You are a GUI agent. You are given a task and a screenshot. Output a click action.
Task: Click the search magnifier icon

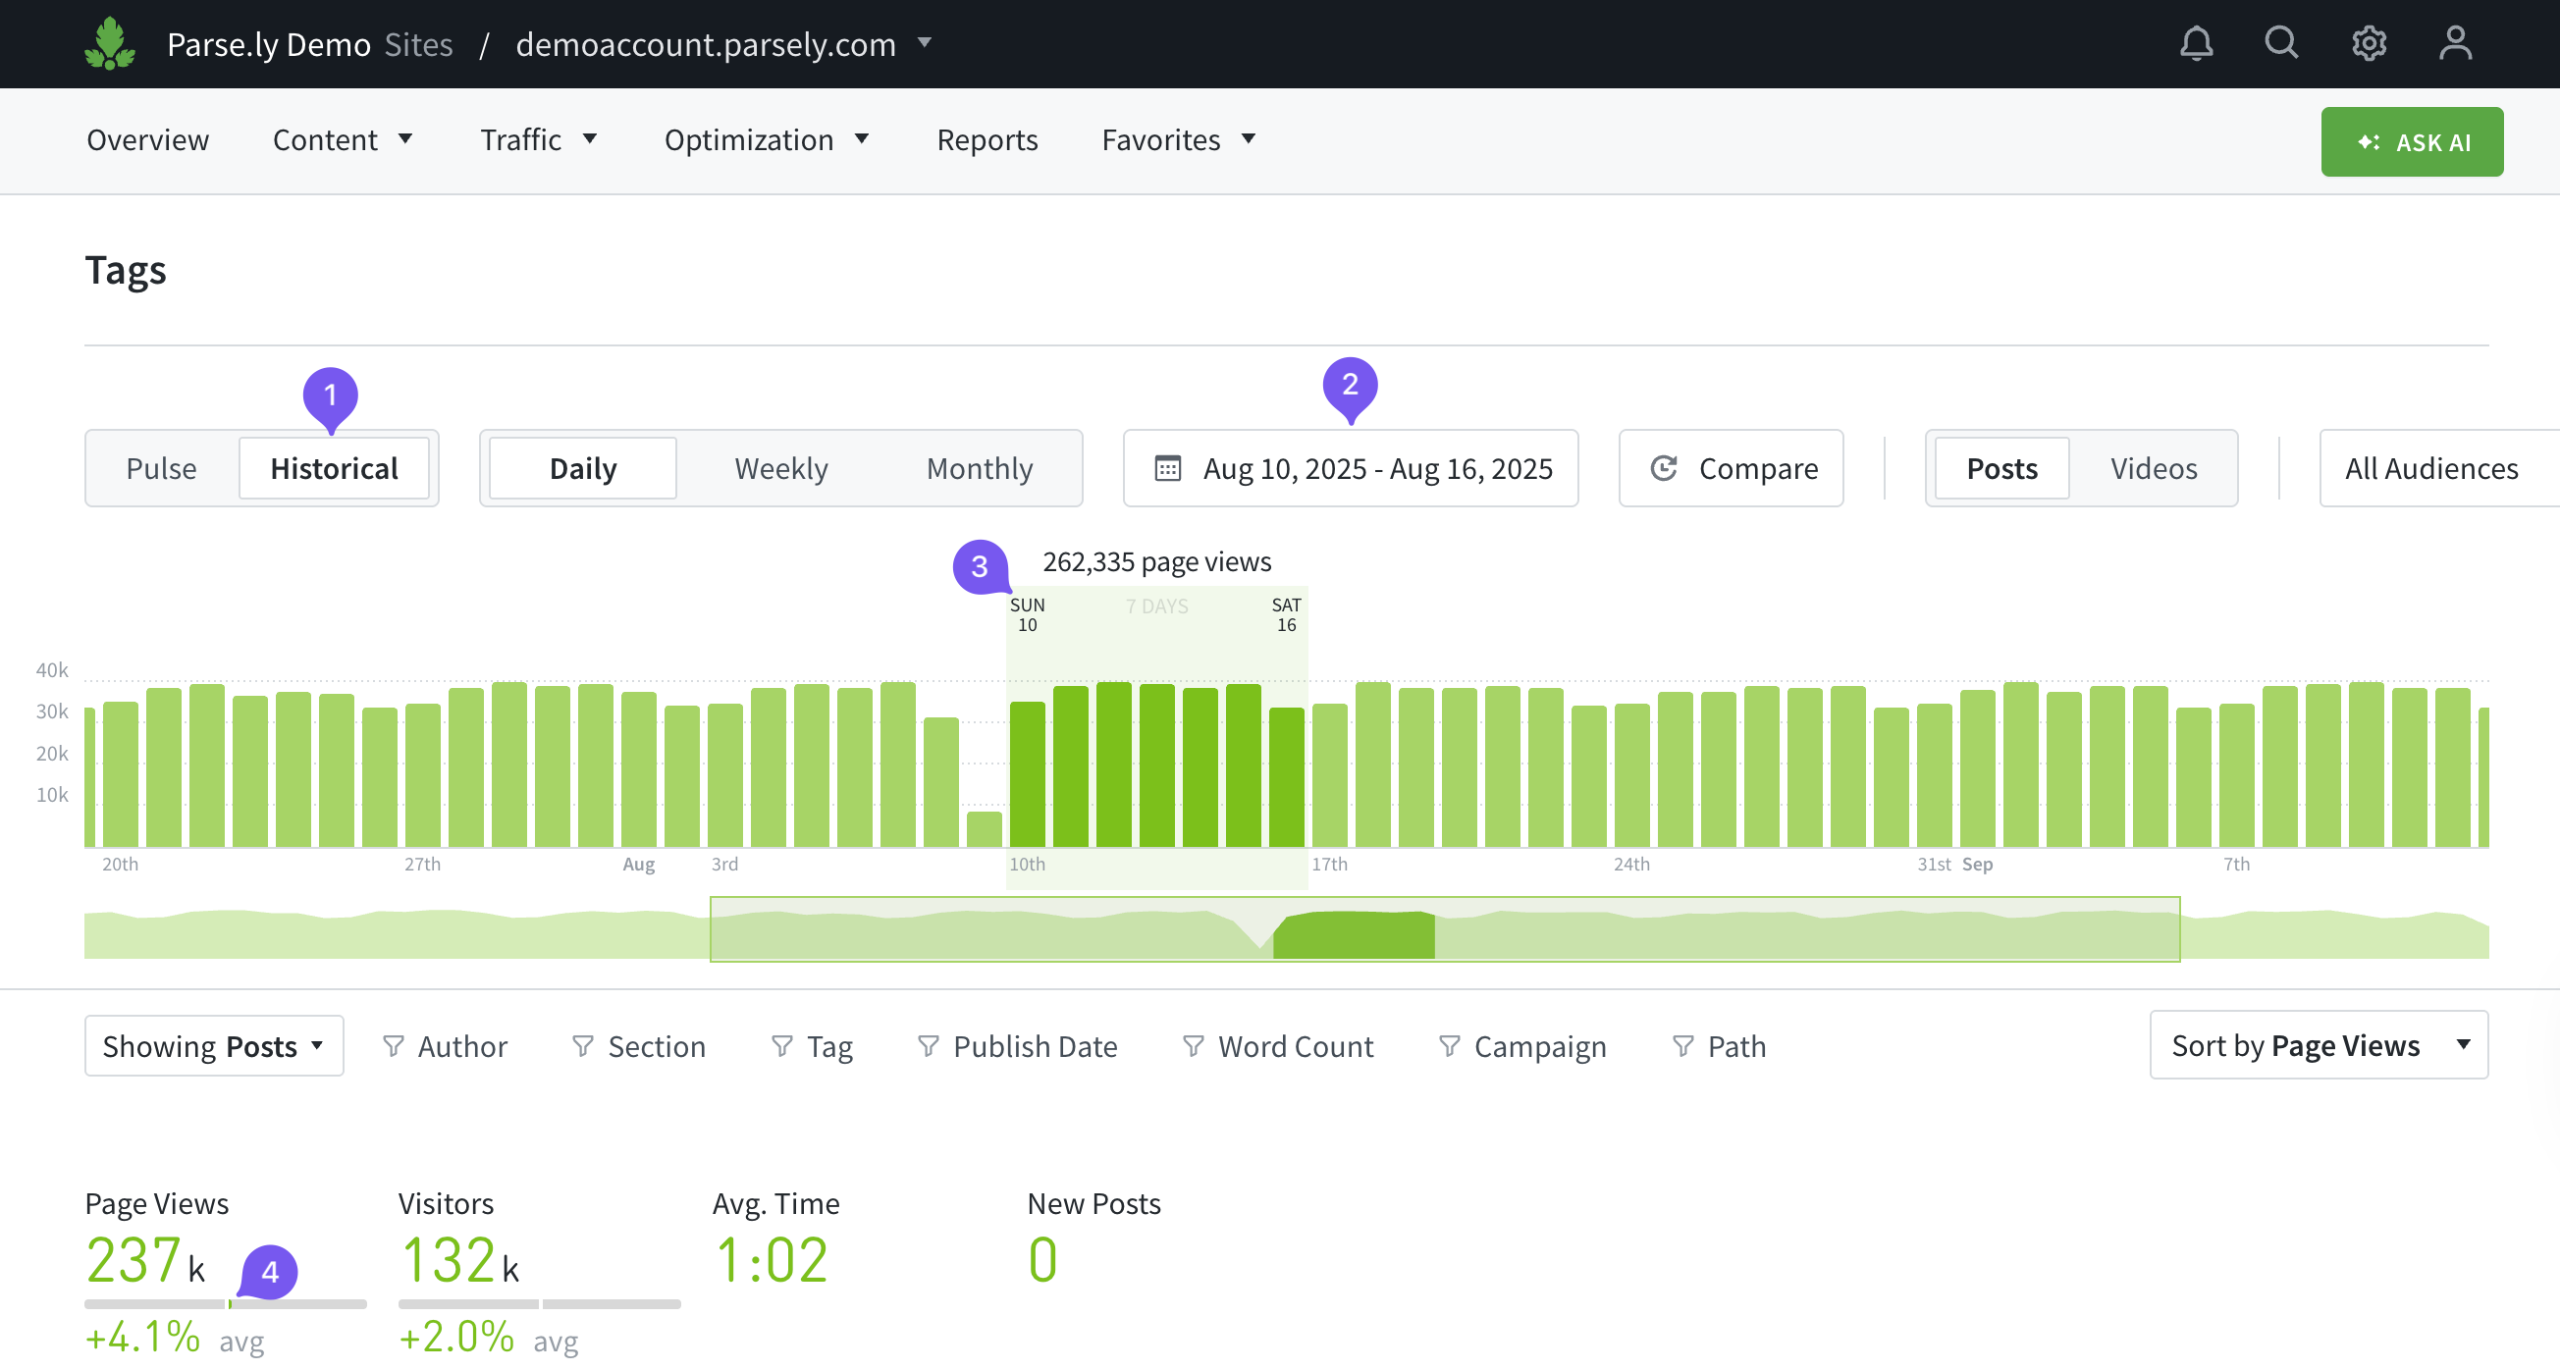tap(2281, 43)
